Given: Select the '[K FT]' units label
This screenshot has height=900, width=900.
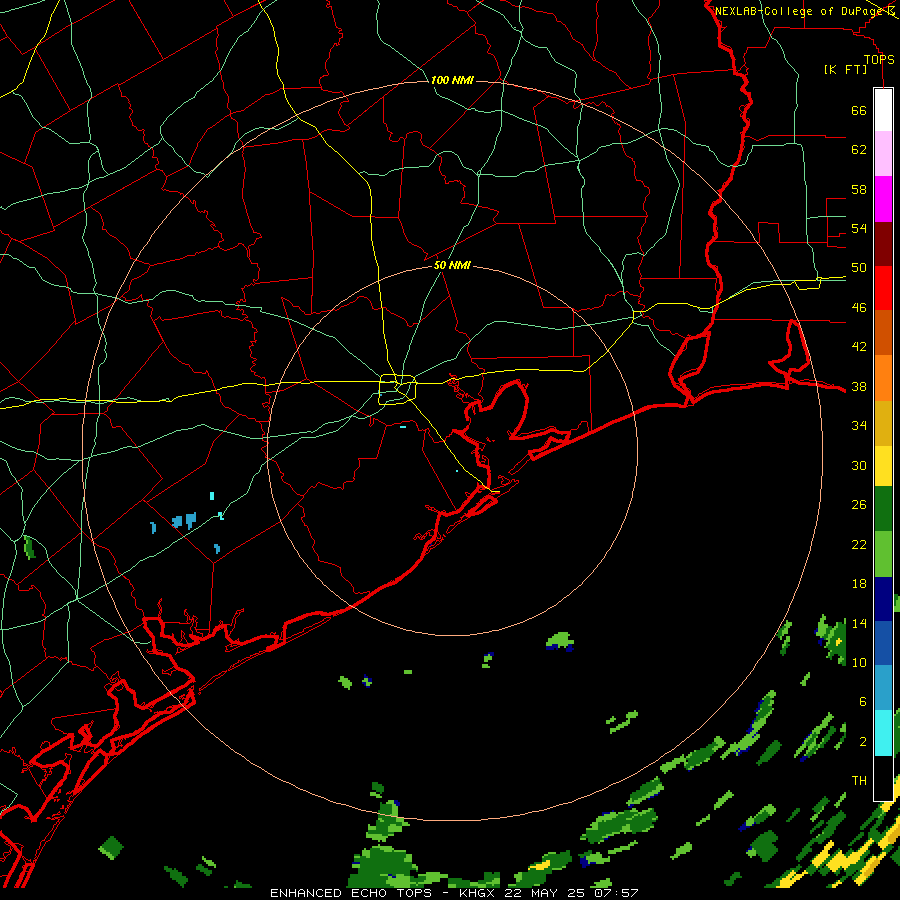Looking at the screenshot, I should pos(845,70).
